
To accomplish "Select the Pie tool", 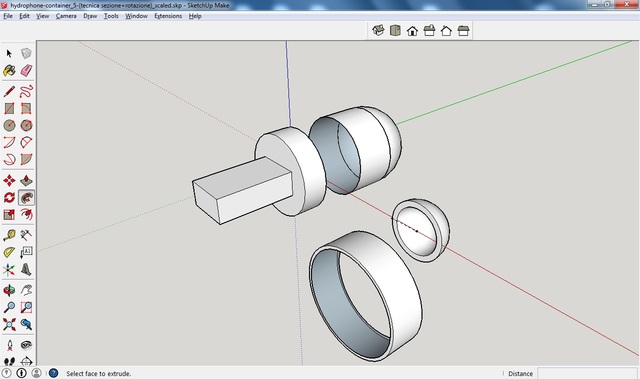I will [26, 159].
